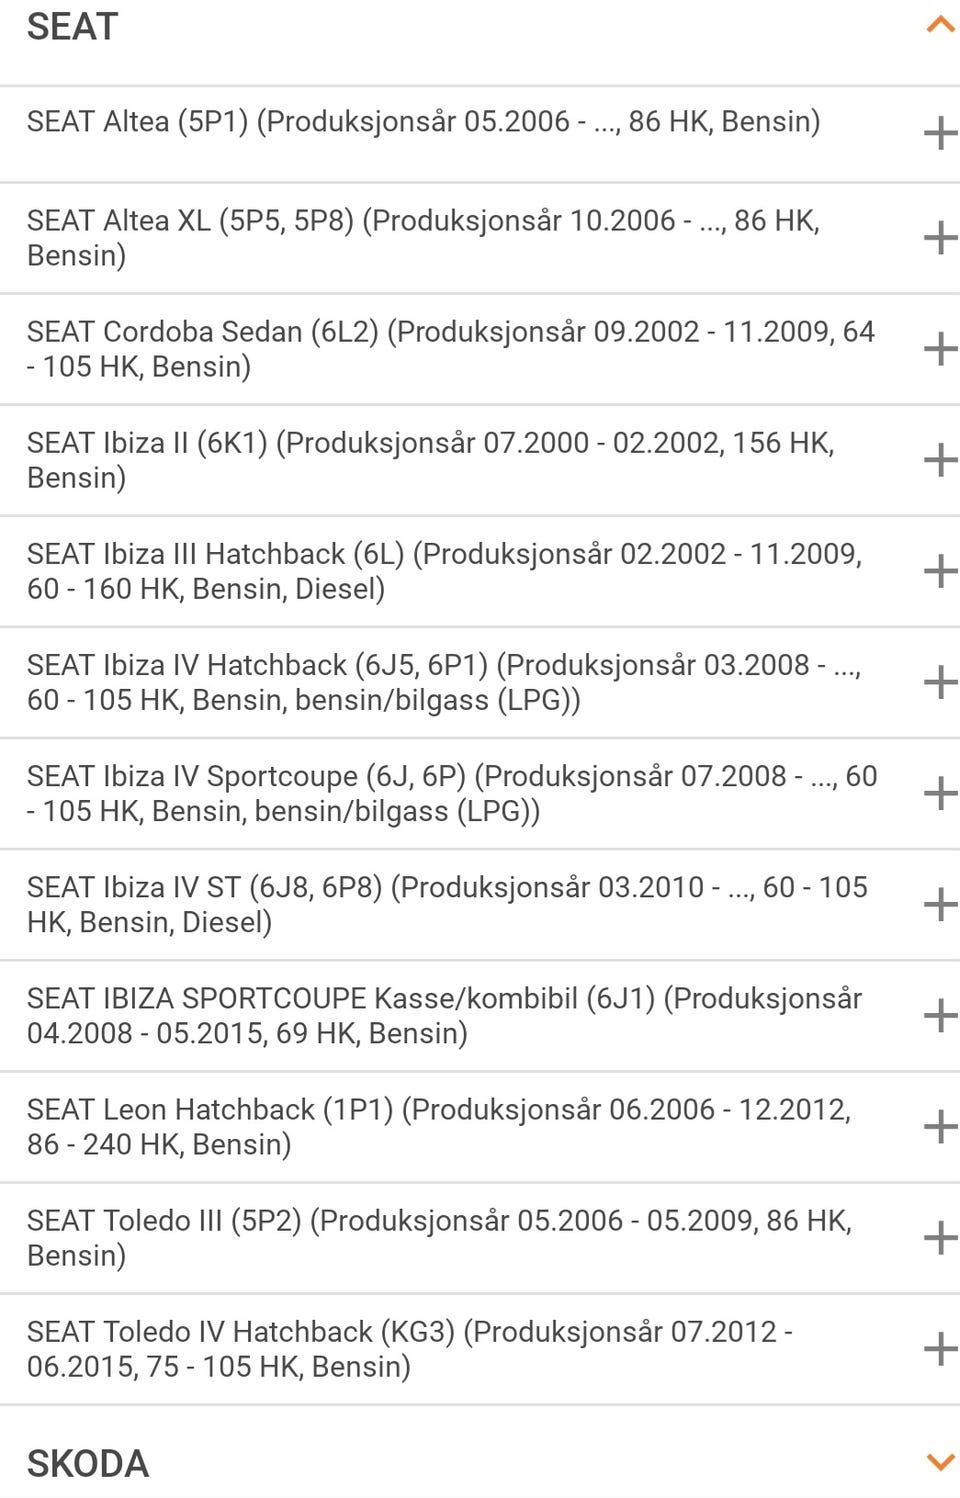Select the SKODA header title
The image size is (960, 1498).
(x=88, y=1464)
